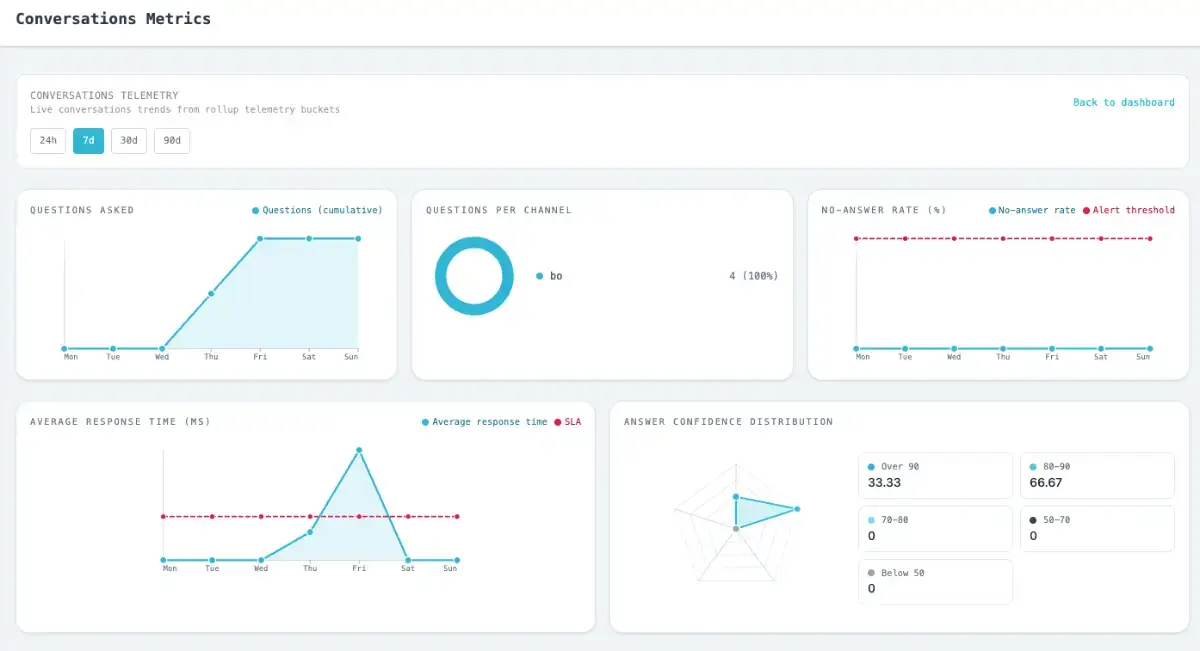Toggle the Questions (cumulative) legend item
The width and height of the screenshot is (1200, 651).
(317, 210)
